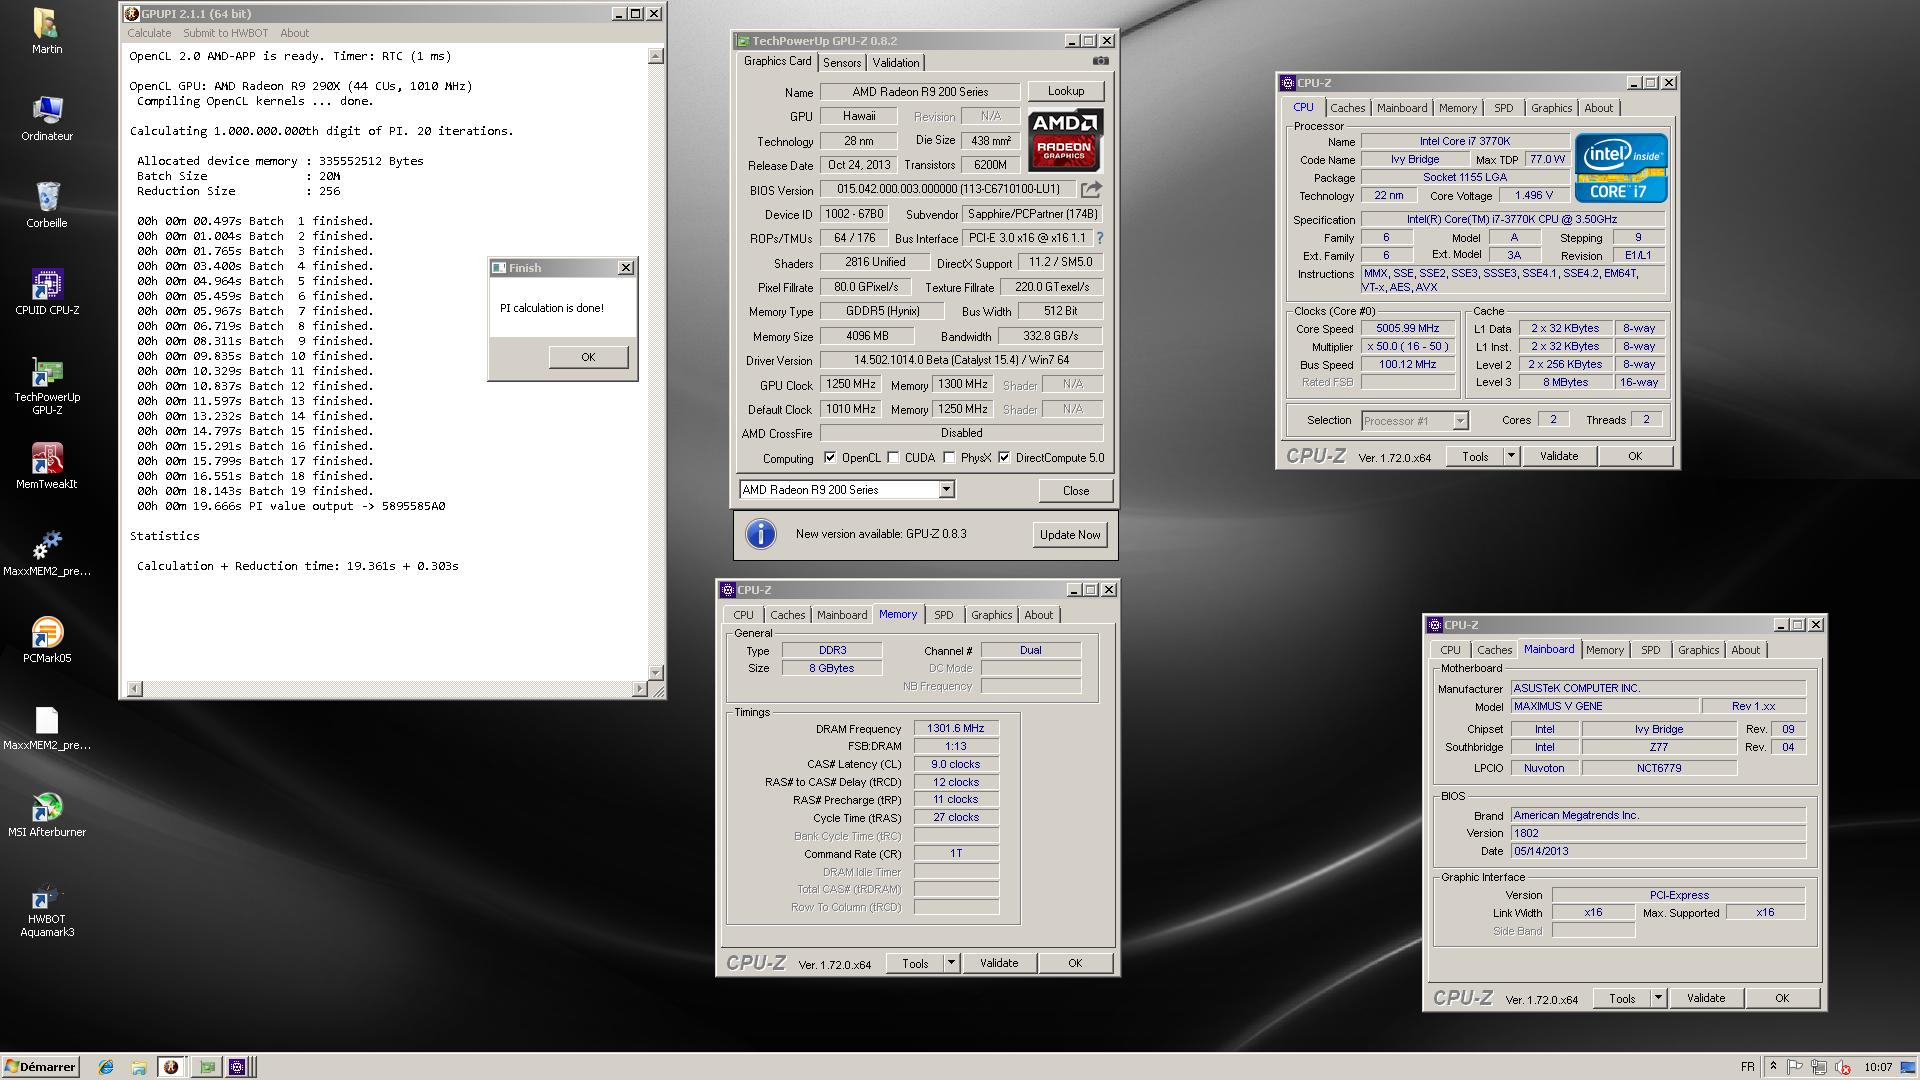Open SPD tab in the CPU-Z memory window
Screen dimensions: 1920x1080
click(943, 615)
